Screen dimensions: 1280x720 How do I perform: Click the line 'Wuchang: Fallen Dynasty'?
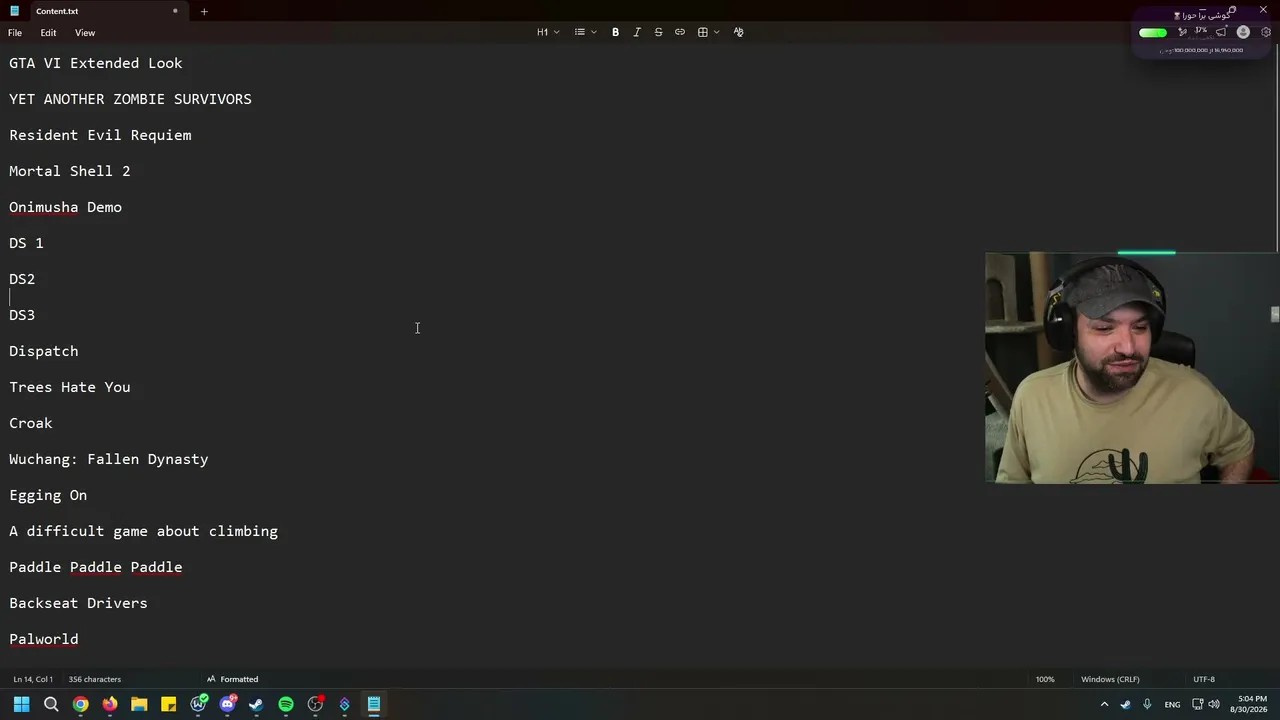coord(109,459)
